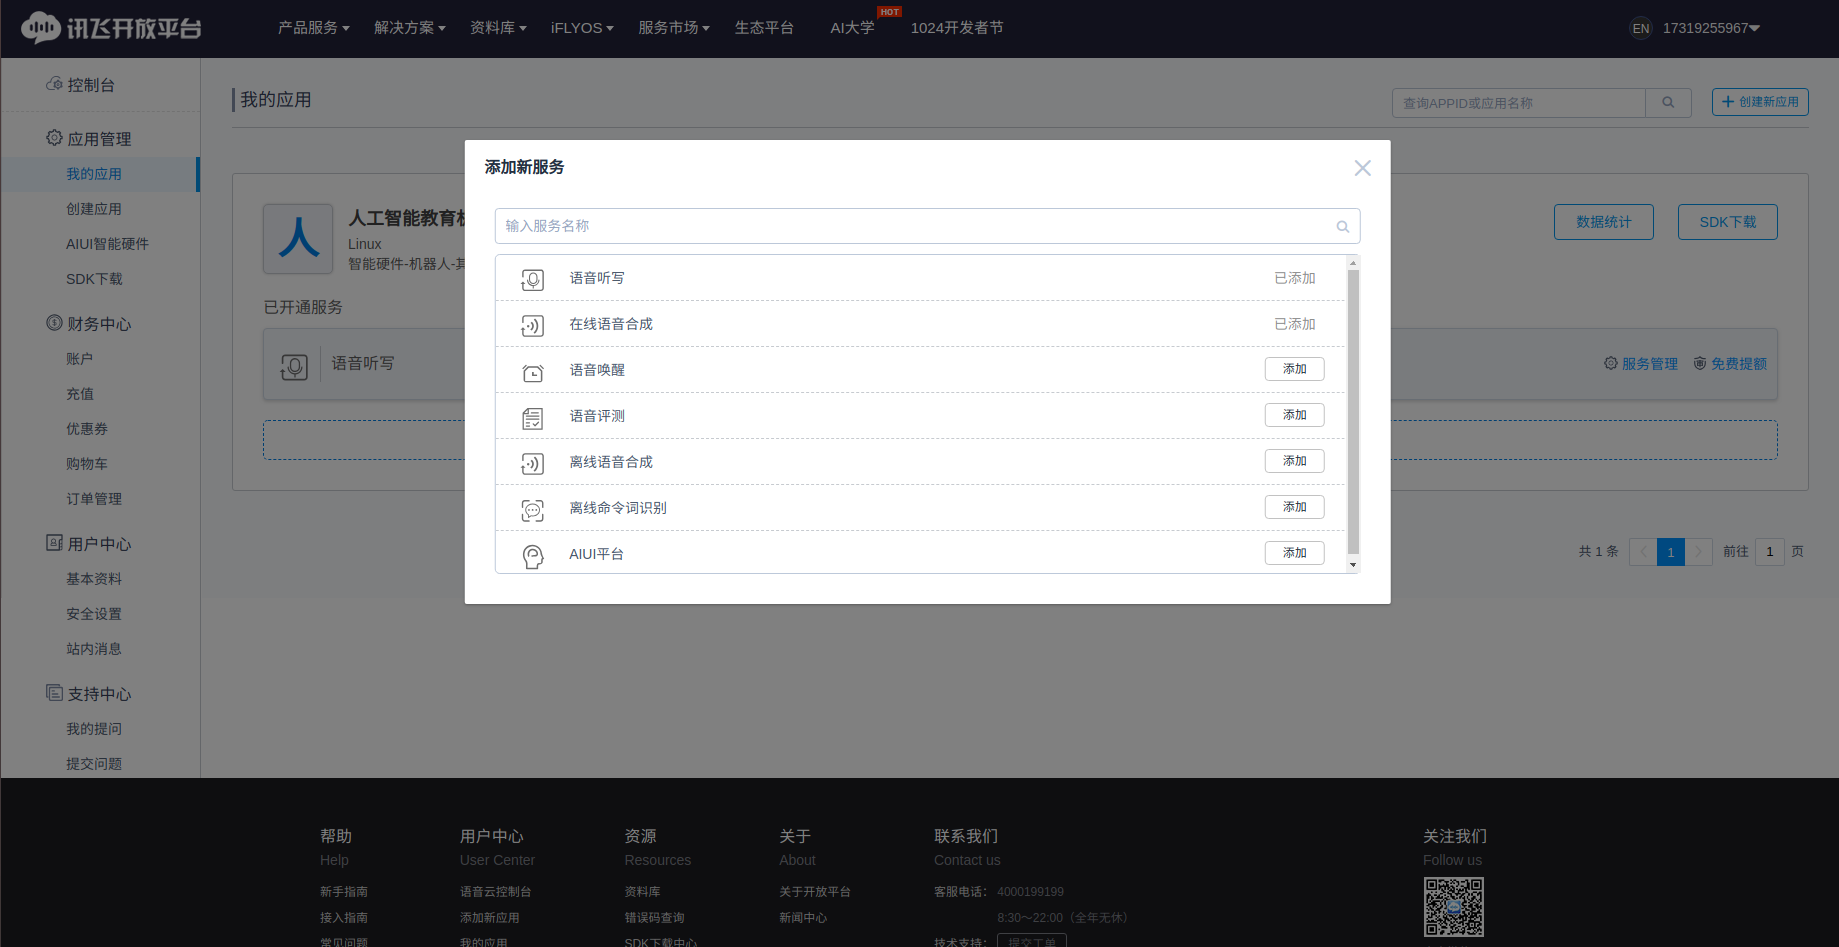Click the 讯飞开放平台 logo

coord(110,27)
